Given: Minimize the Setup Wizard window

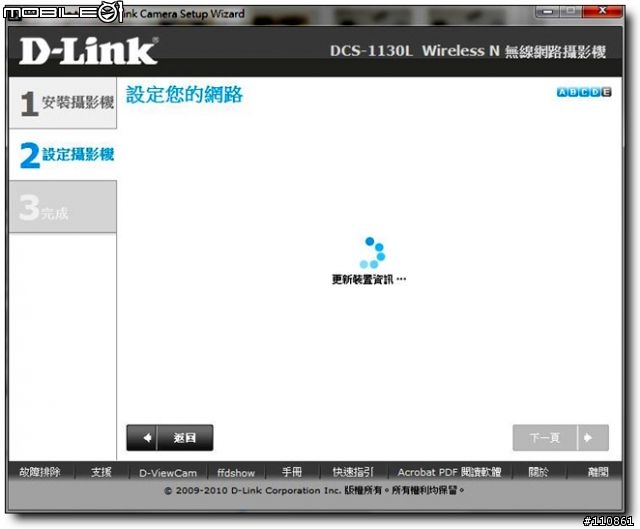Looking at the screenshot, I should pyautogui.click(x=547, y=11).
